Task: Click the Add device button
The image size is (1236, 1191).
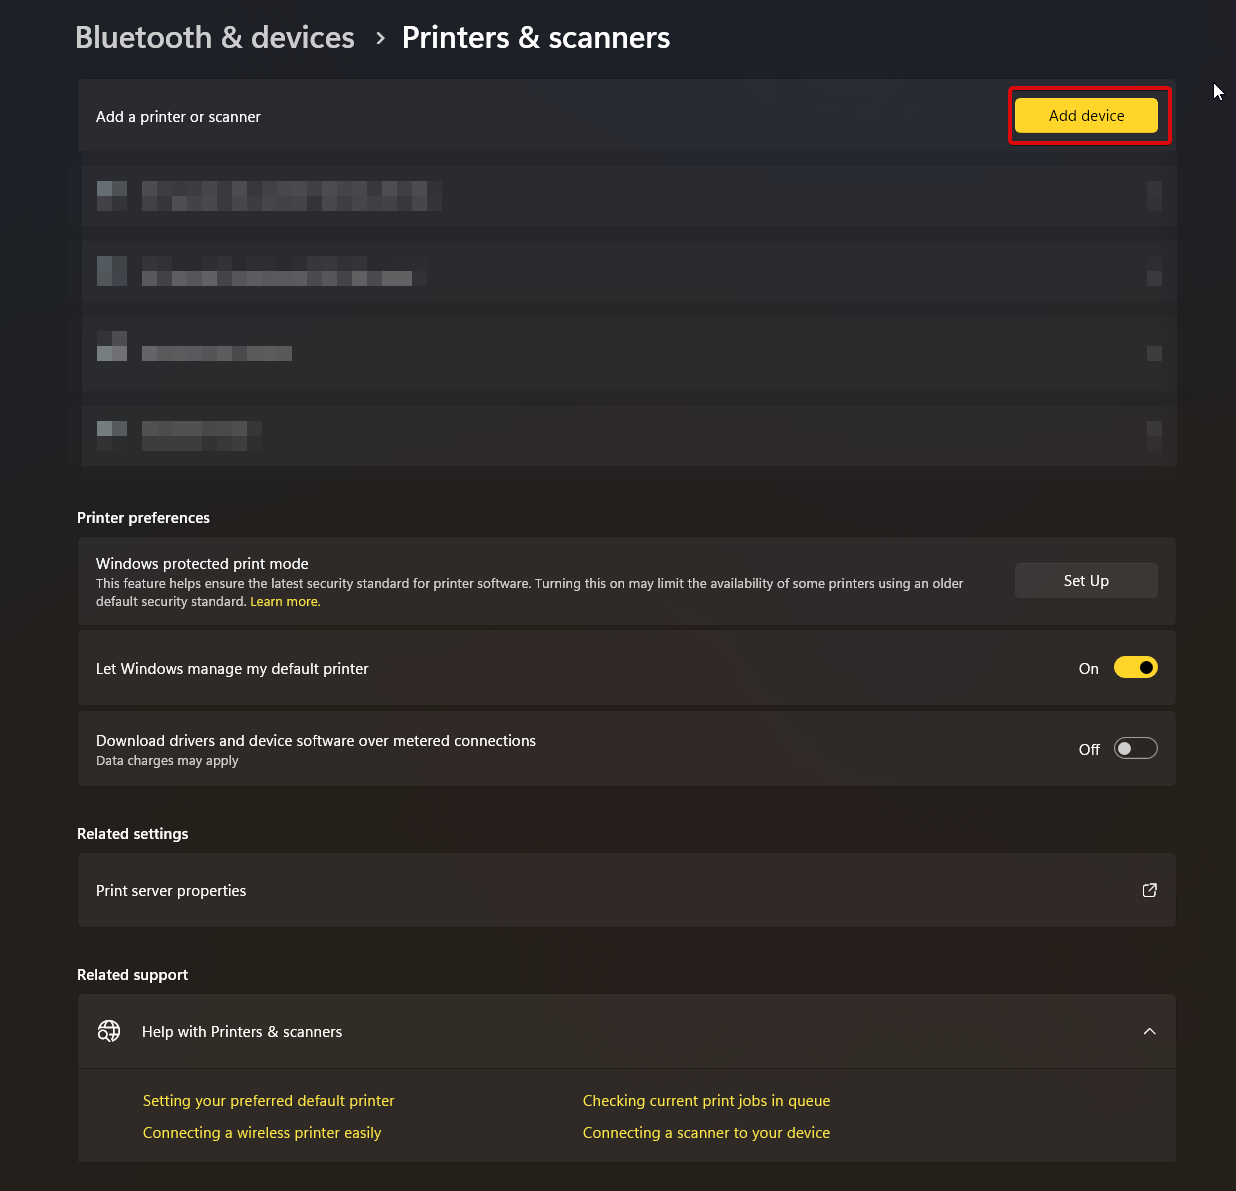Action: 1086,116
